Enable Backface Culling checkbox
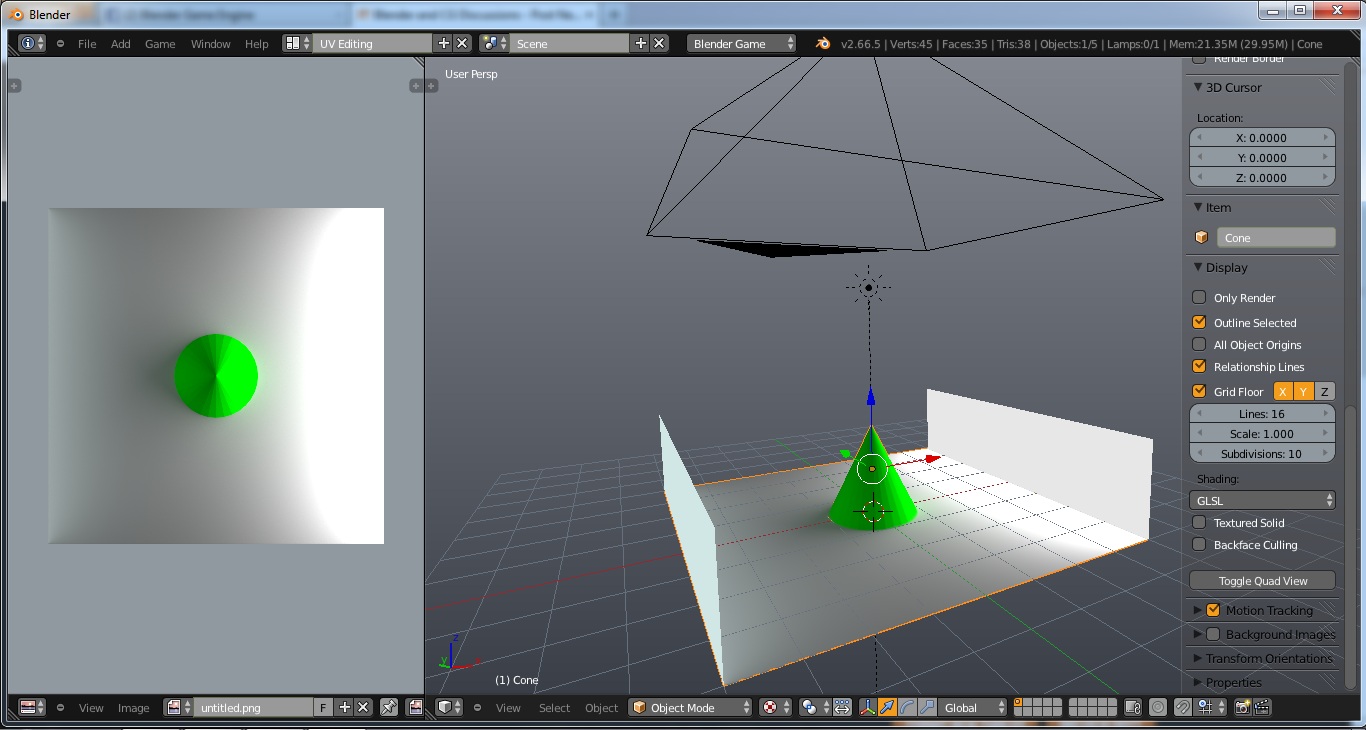1366x730 pixels. (x=1199, y=544)
